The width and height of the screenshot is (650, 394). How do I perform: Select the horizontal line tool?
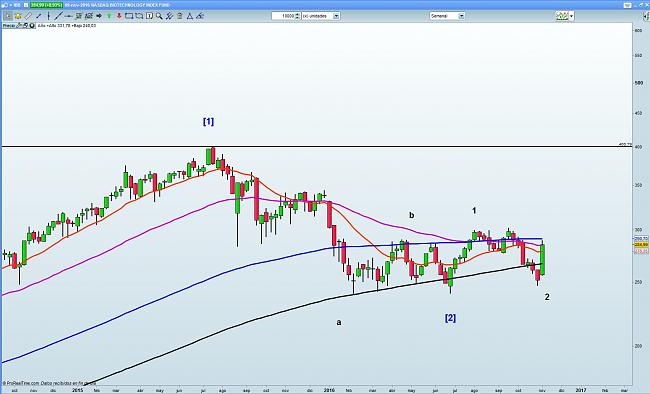(68, 16)
